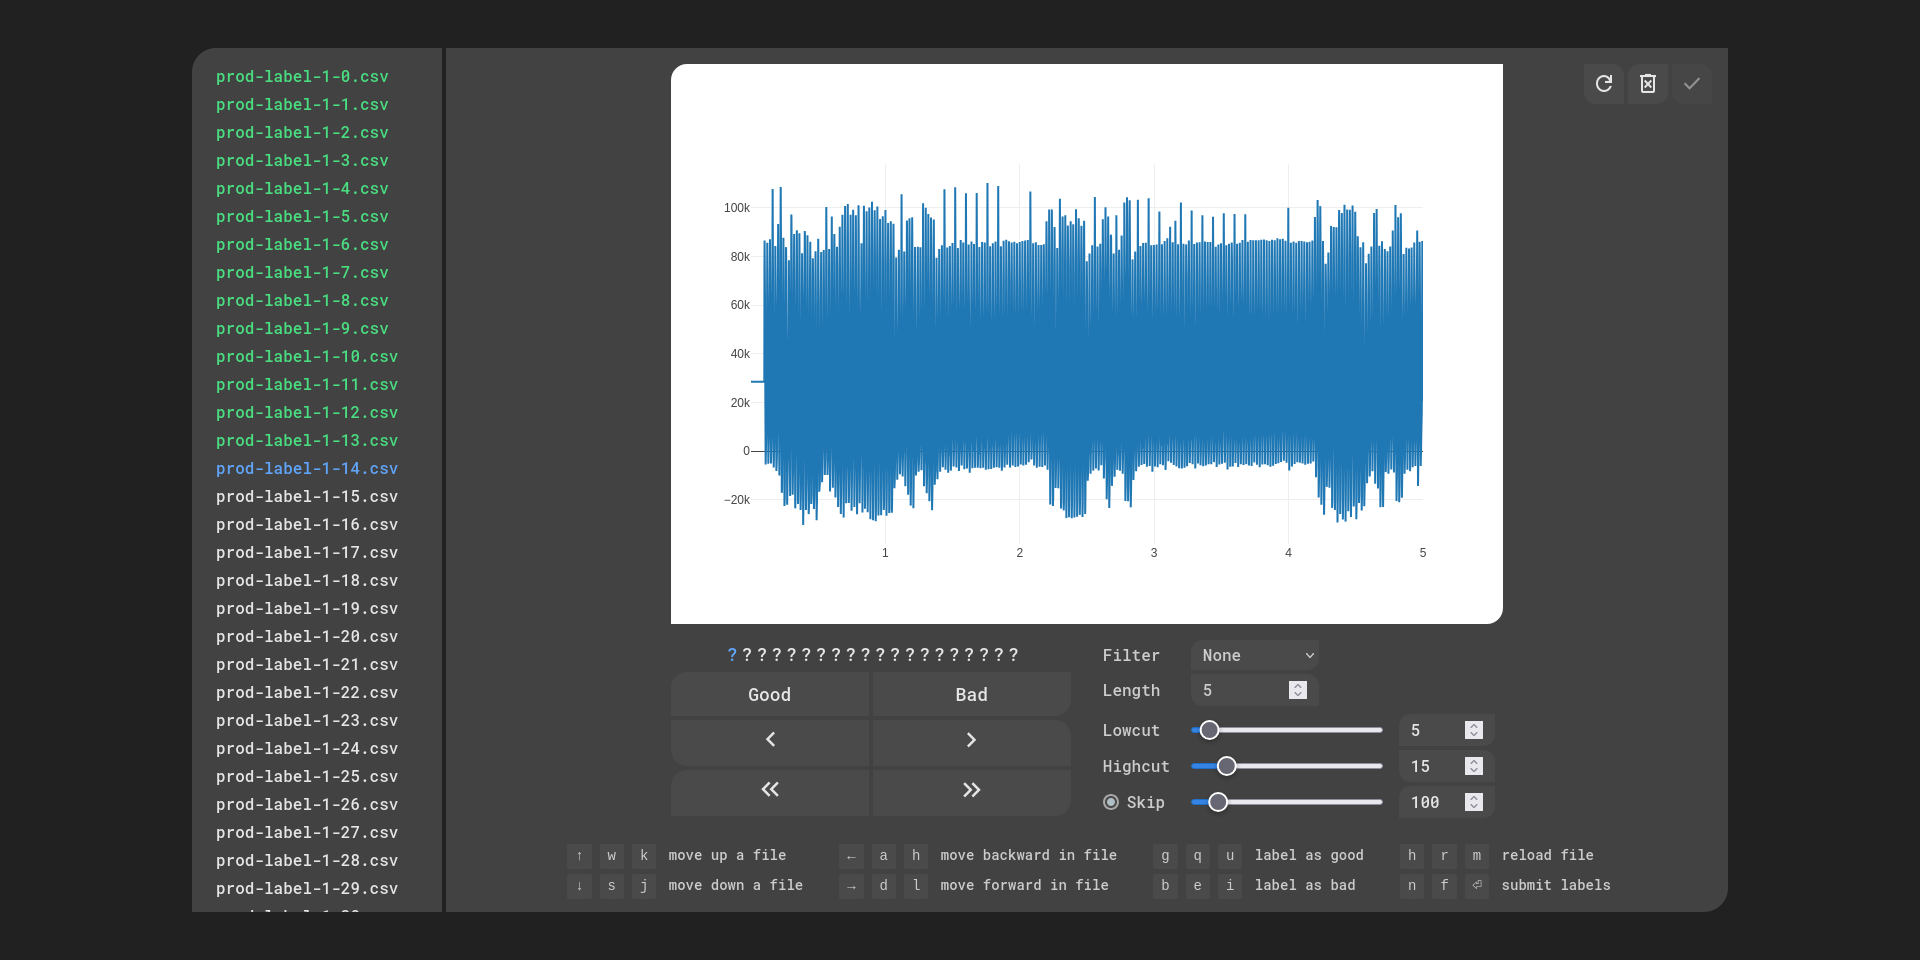The image size is (1920, 960).
Task: Select prod-label-1-0.csv in the file list
Action: [302, 77]
